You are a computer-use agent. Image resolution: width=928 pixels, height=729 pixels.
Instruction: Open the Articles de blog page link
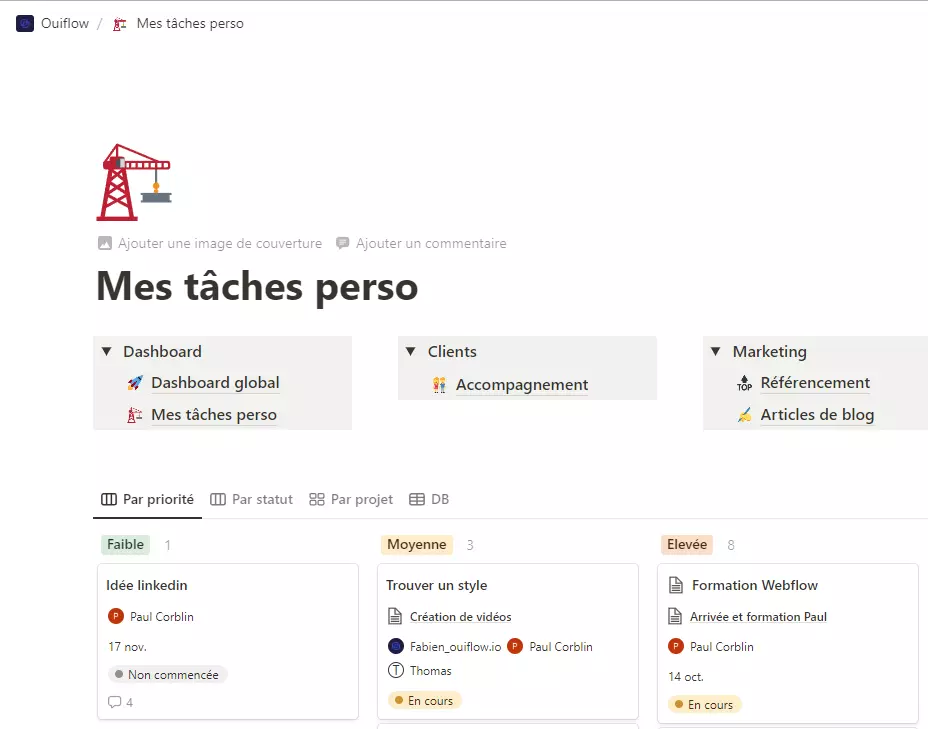817,415
